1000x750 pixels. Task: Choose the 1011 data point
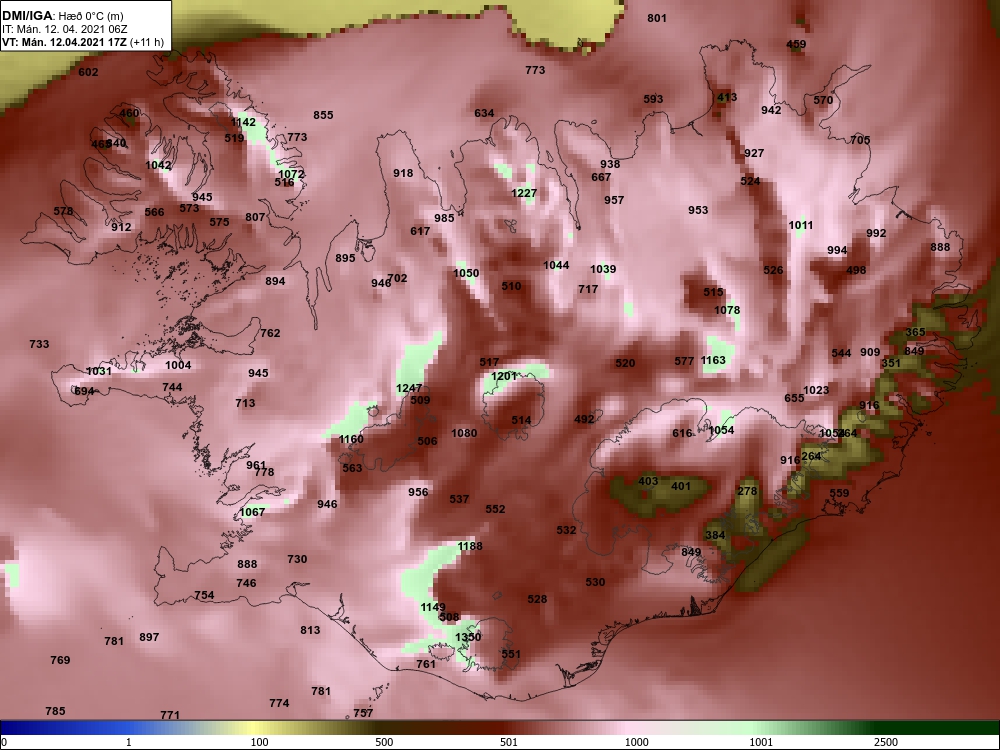coord(801,225)
